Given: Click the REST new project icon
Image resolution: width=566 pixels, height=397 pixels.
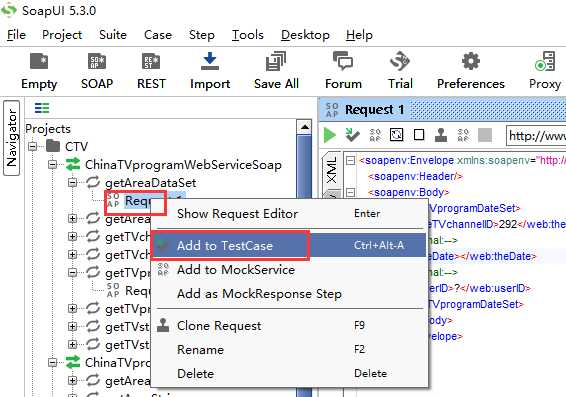Looking at the screenshot, I should coord(151,61).
